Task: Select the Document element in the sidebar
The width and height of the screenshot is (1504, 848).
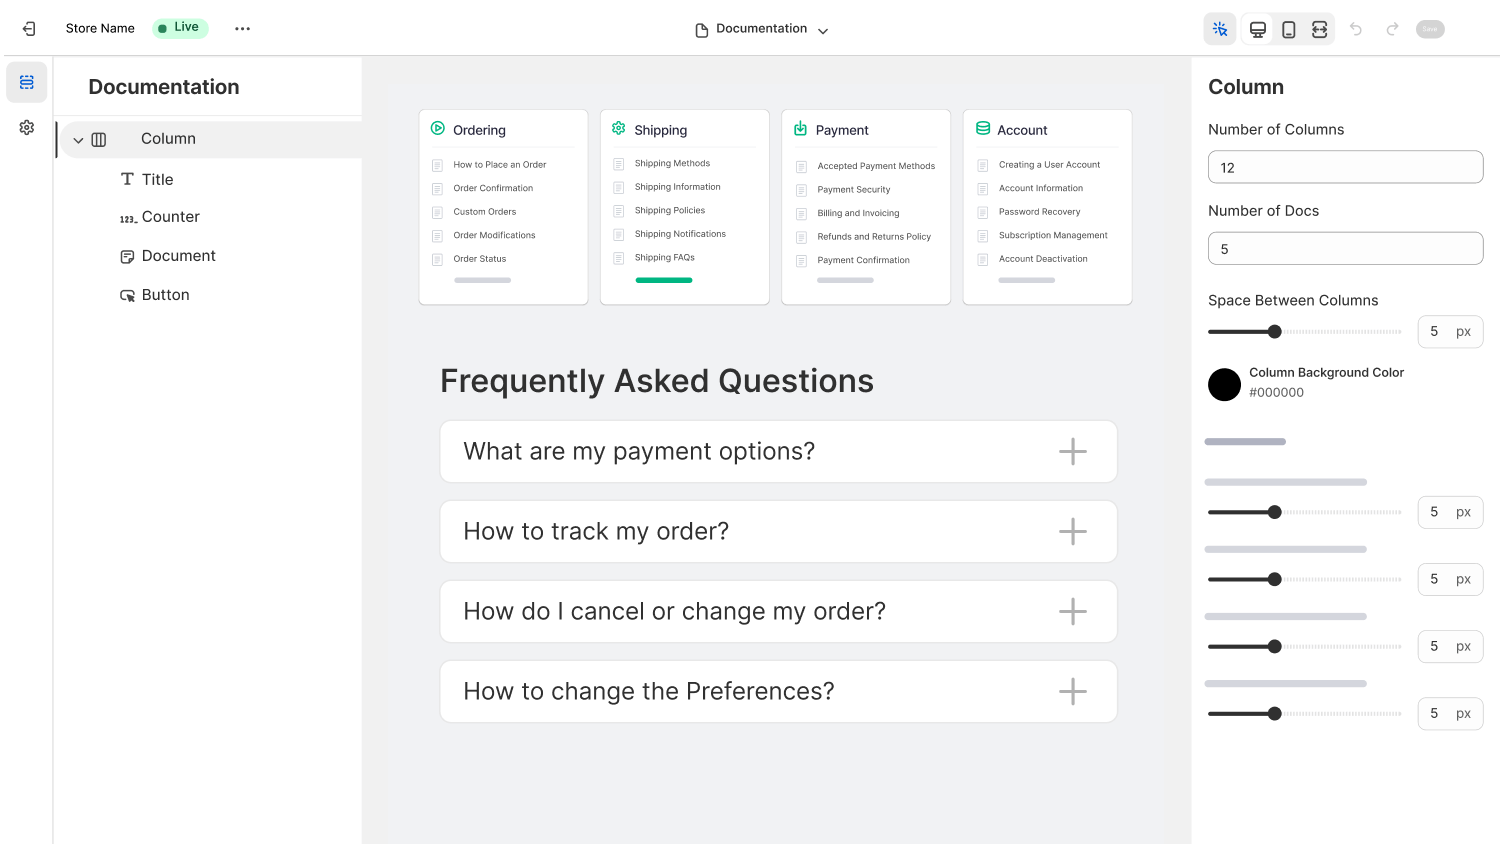Action: click(x=180, y=256)
